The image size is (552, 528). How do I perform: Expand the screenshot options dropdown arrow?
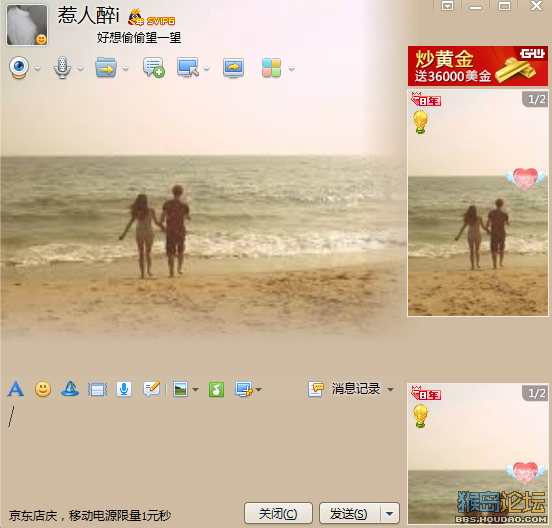tap(258, 390)
